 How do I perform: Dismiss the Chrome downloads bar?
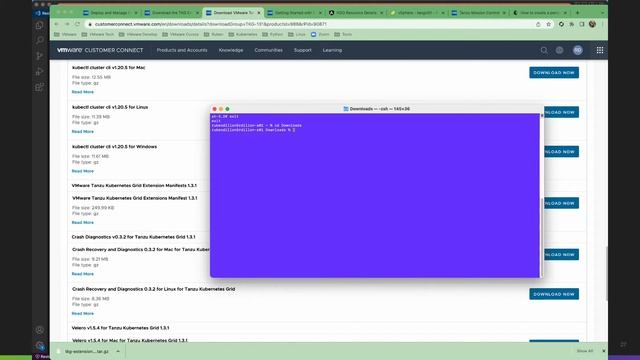point(604,351)
